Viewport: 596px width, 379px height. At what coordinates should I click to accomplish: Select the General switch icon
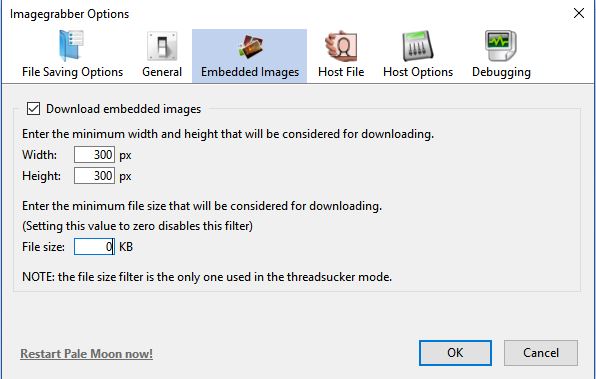[162, 46]
